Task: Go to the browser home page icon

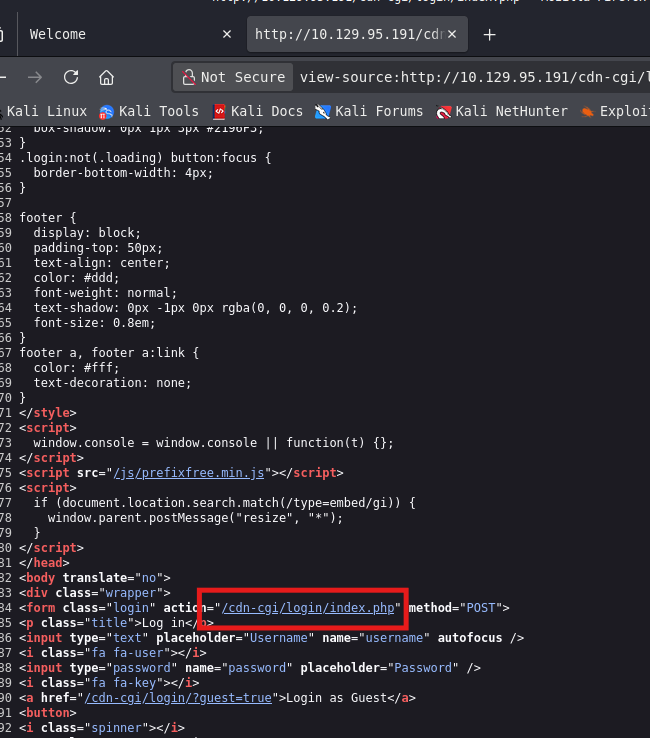Action: click(106, 77)
